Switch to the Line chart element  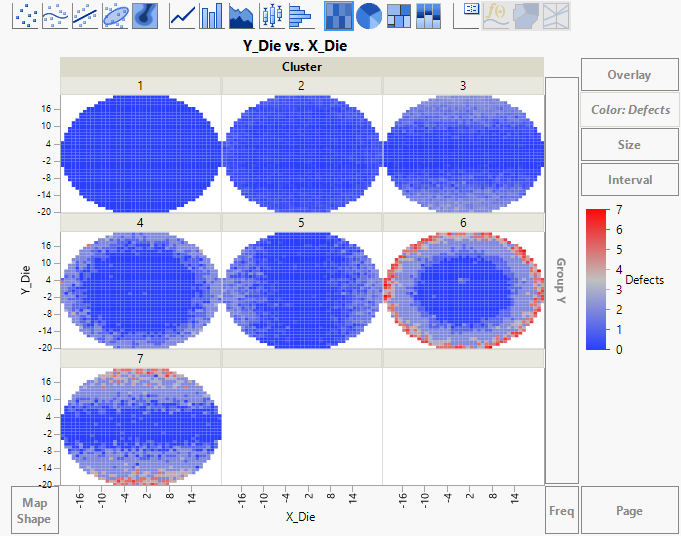click(182, 15)
